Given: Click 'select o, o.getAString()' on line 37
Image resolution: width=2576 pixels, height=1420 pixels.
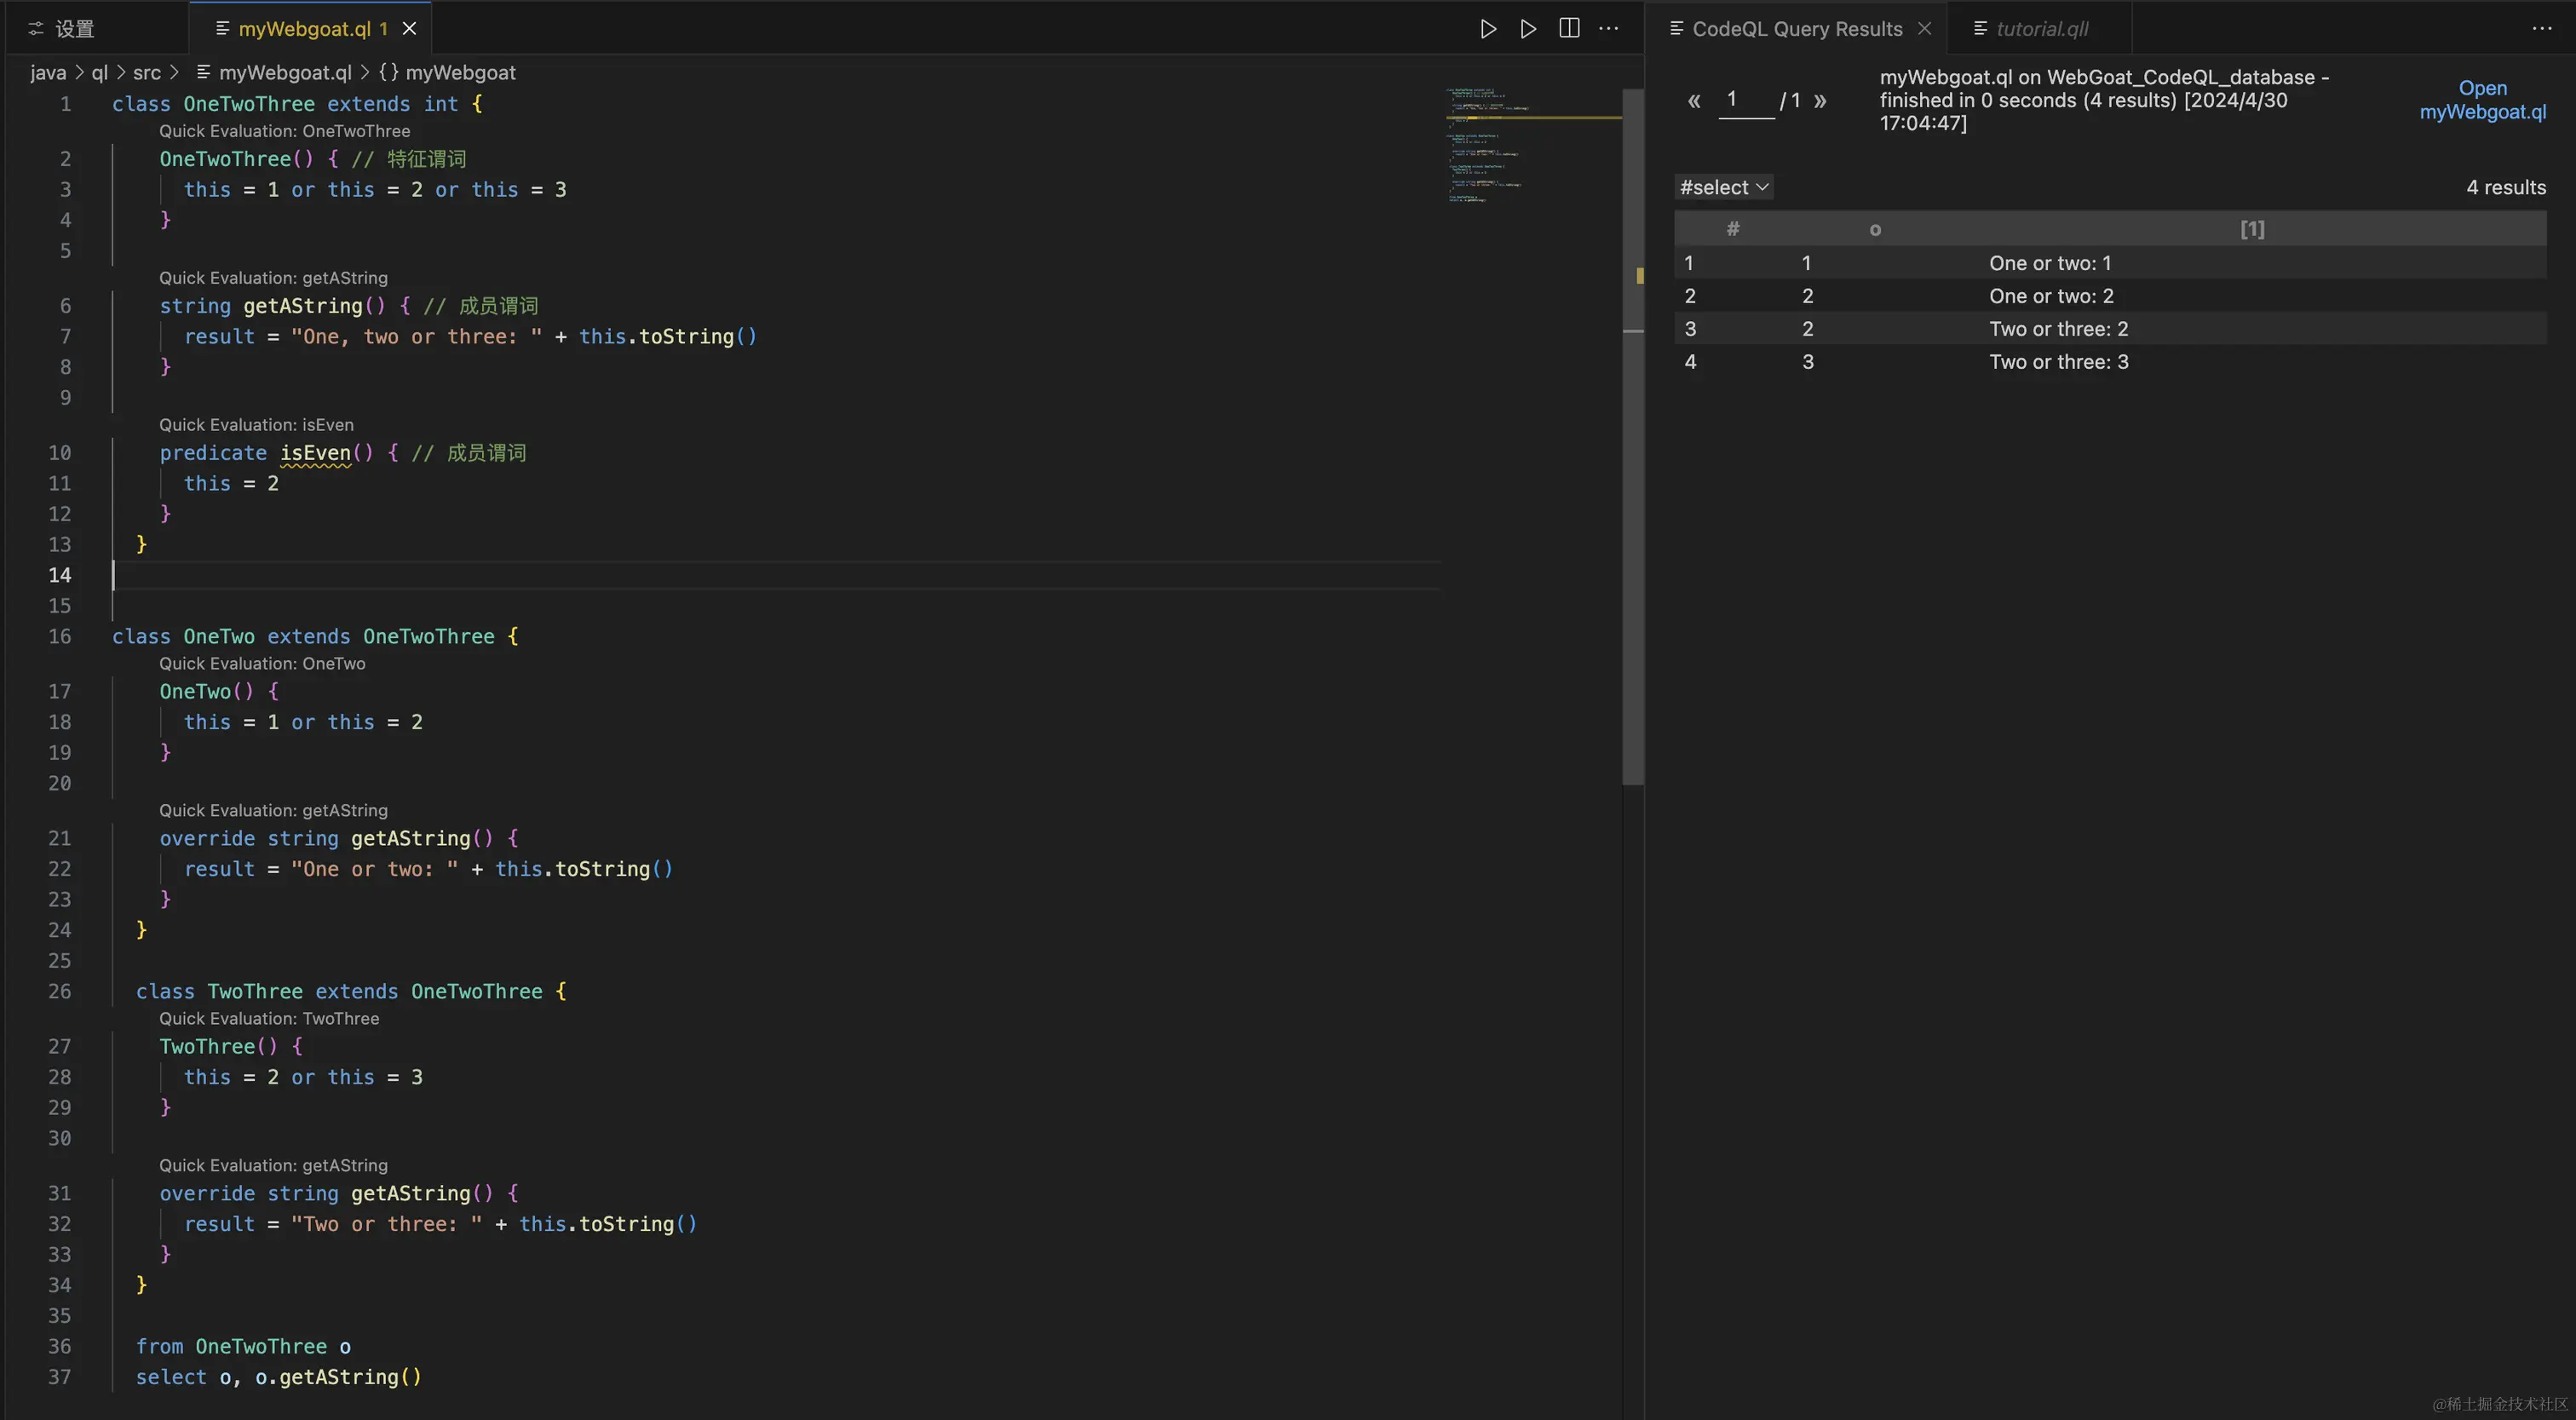Looking at the screenshot, I should pyautogui.click(x=279, y=1377).
